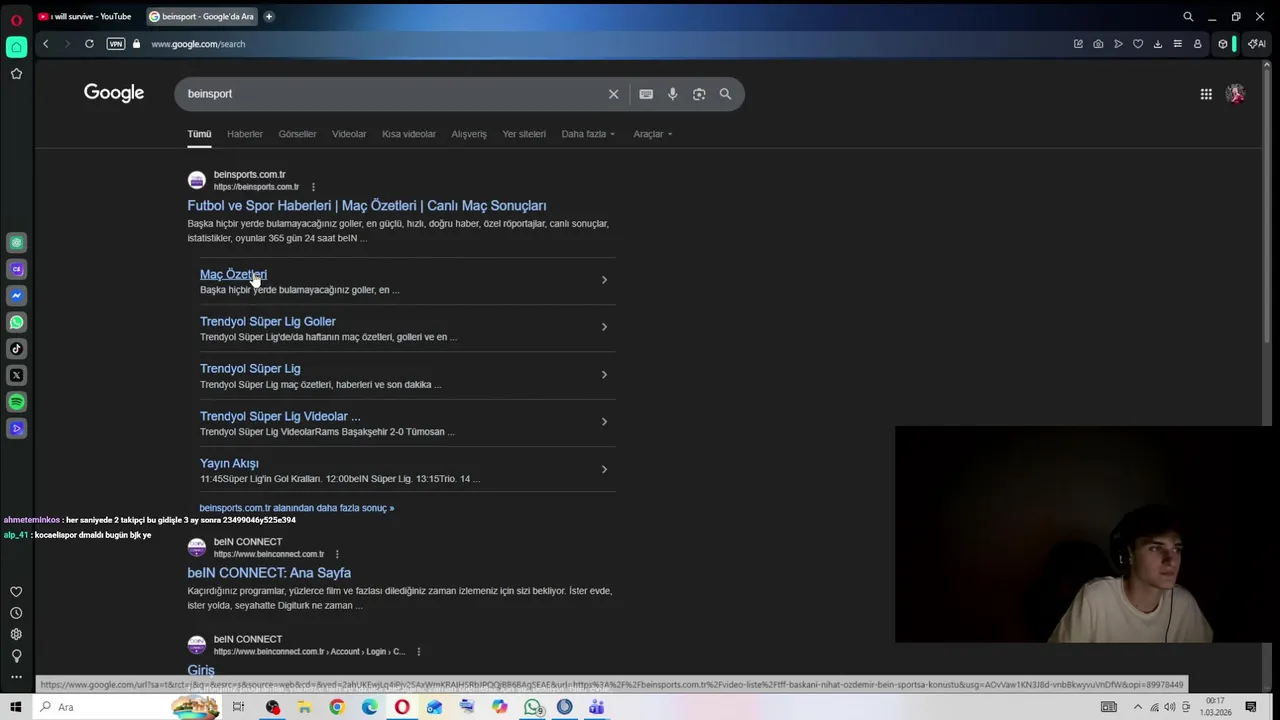Expand Yayın Akışı row chevron
Image resolution: width=1280 pixels, height=720 pixels.
coord(604,469)
